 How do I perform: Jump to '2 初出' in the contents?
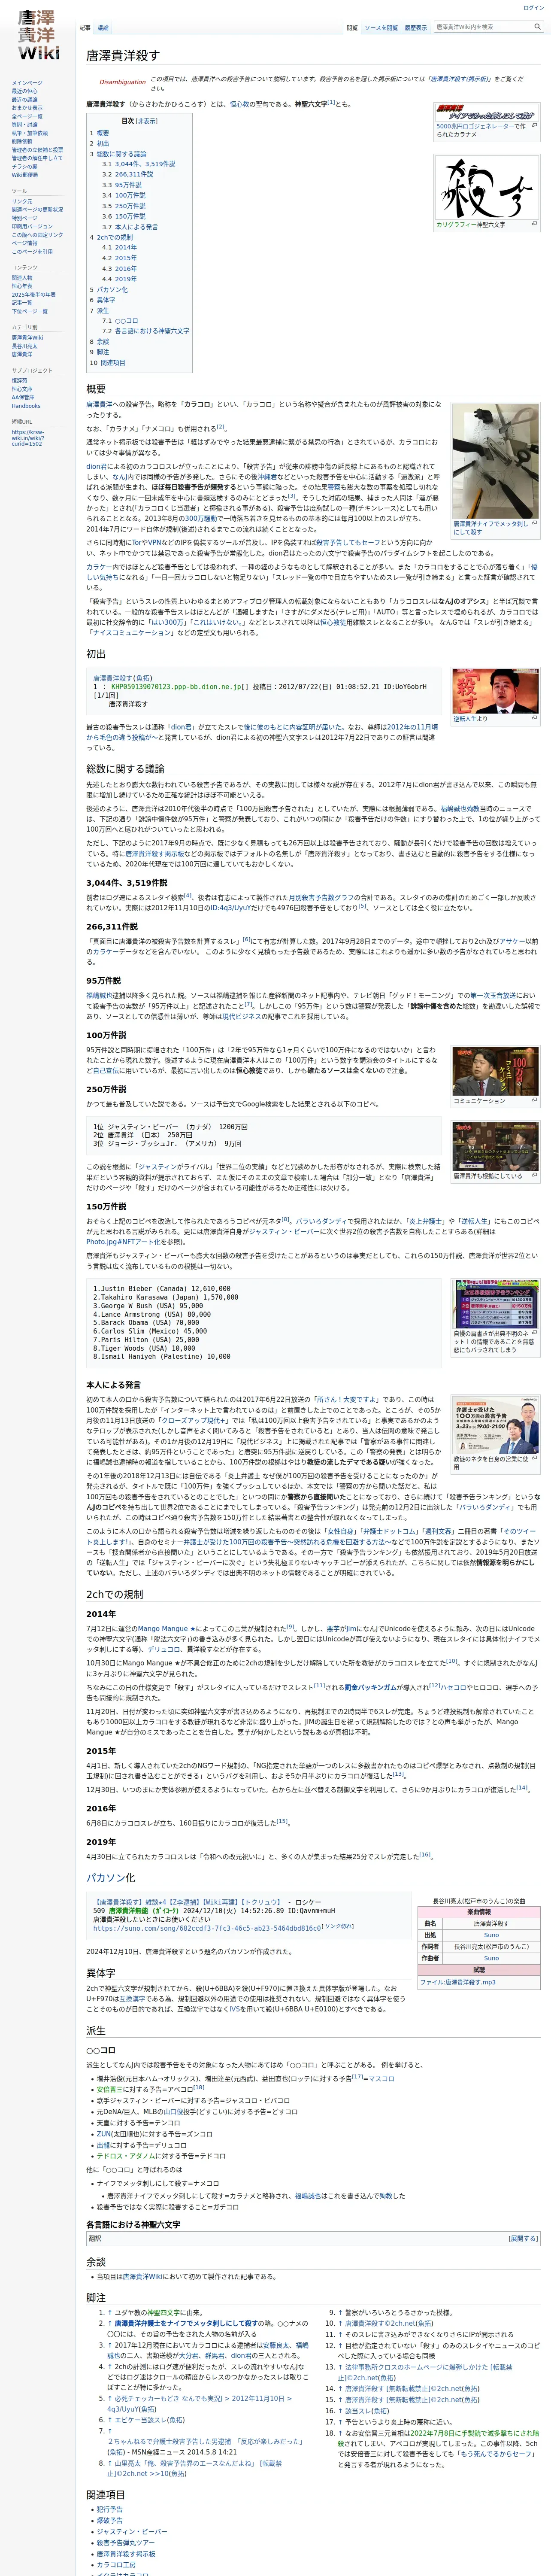point(100,143)
